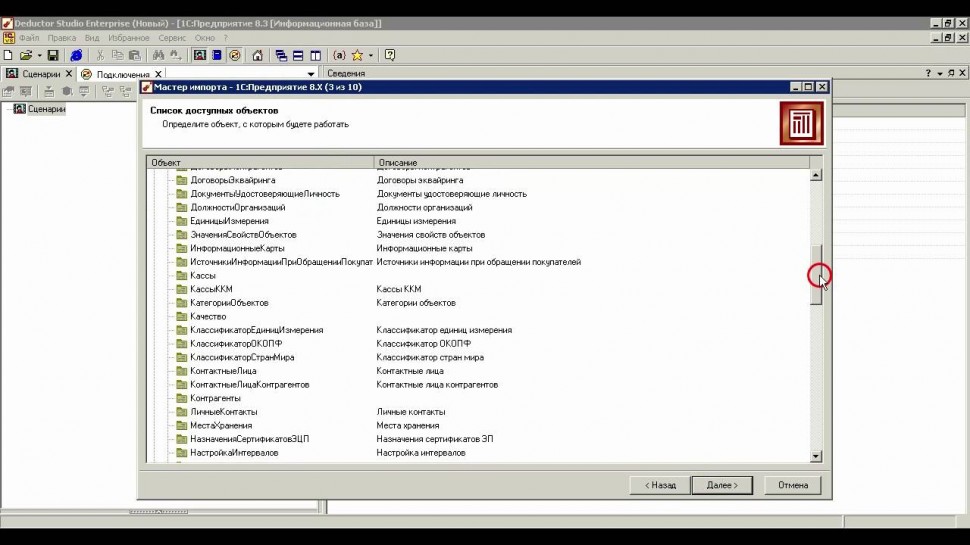The width and height of the screenshot is (970, 545).
Task: Open dropdown arrow next to Open folder icon
Action: click(39, 55)
